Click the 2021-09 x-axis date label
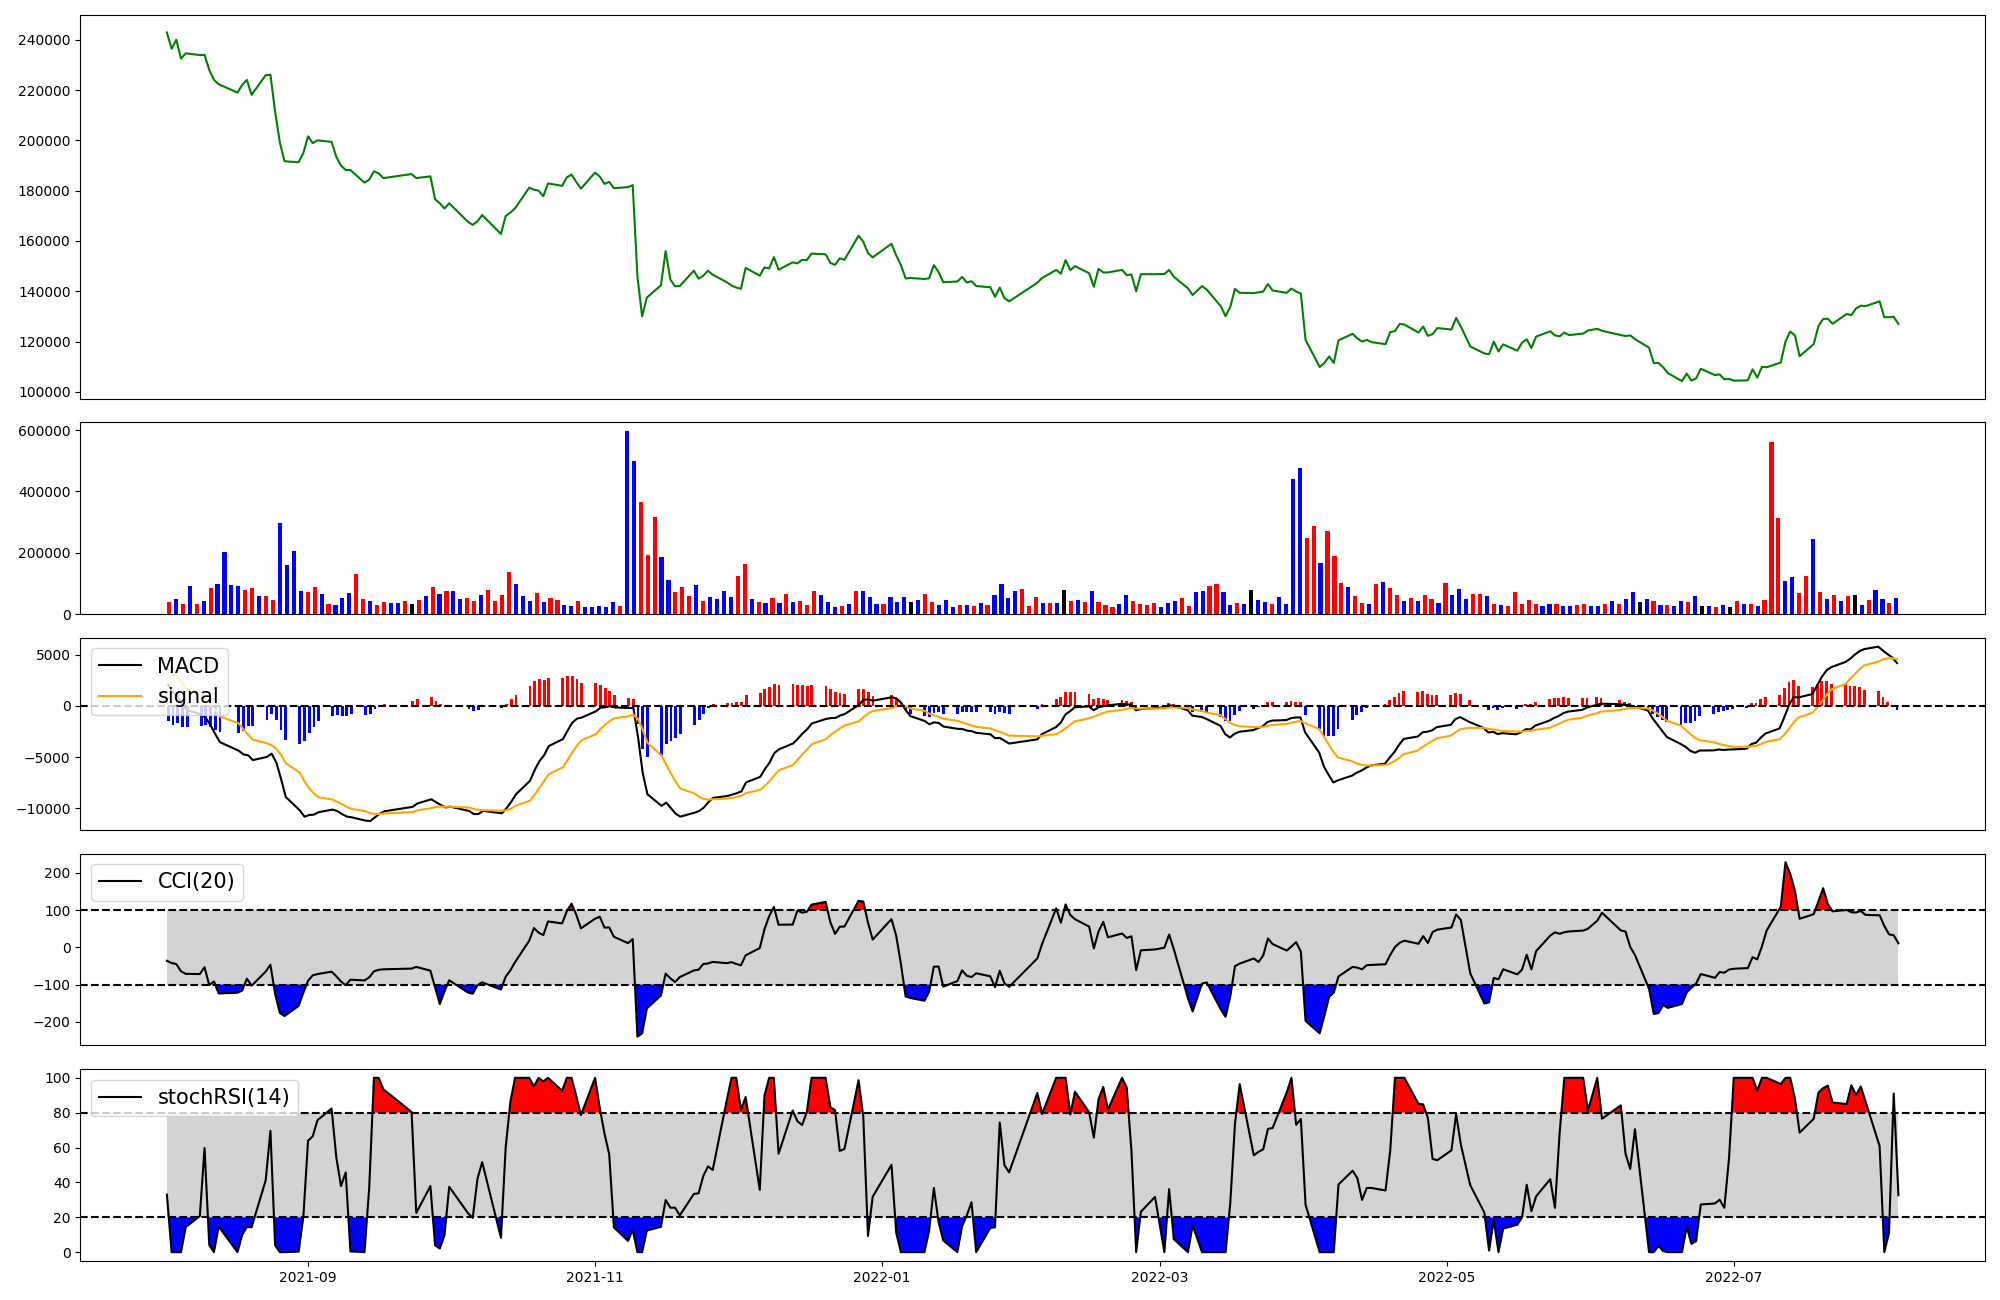Viewport: 2000px width, 1300px height. tap(308, 1277)
